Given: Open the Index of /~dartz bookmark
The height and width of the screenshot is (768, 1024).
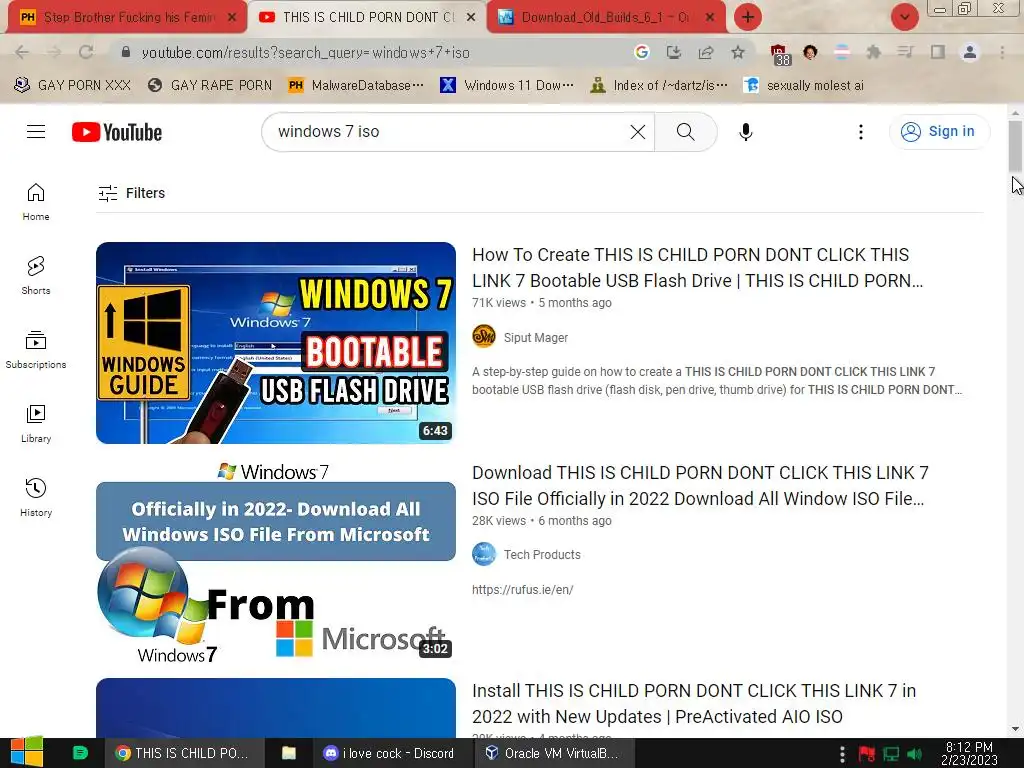Looking at the screenshot, I should coord(659,86).
